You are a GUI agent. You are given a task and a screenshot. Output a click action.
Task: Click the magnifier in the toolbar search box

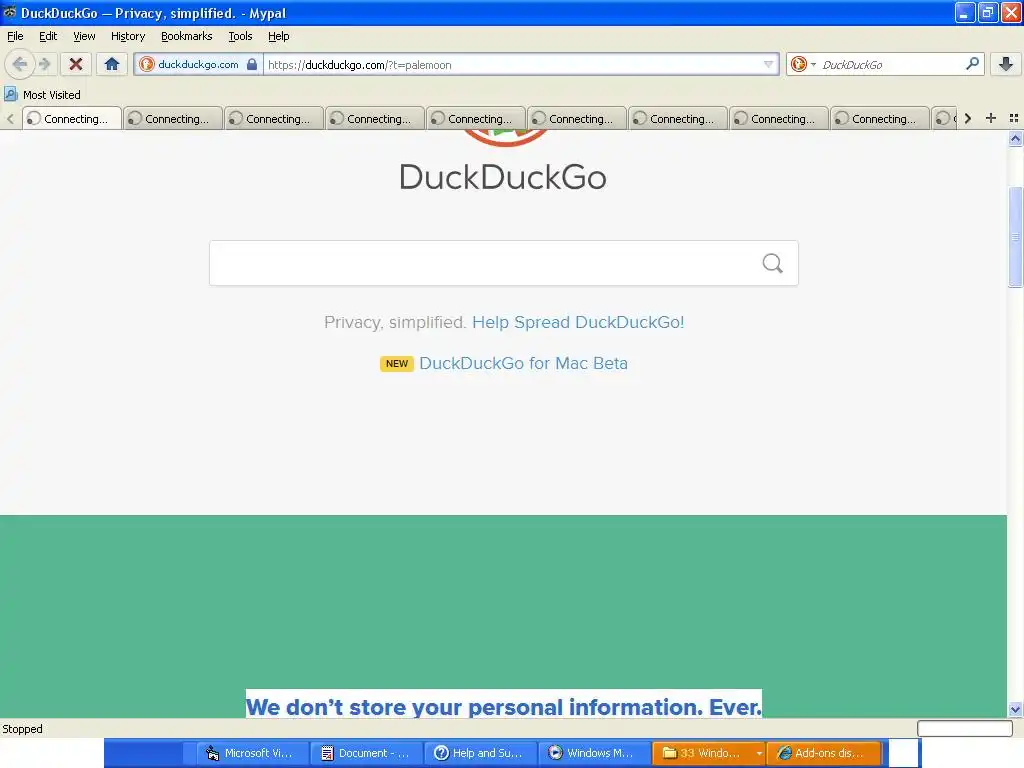click(x=972, y=63)
